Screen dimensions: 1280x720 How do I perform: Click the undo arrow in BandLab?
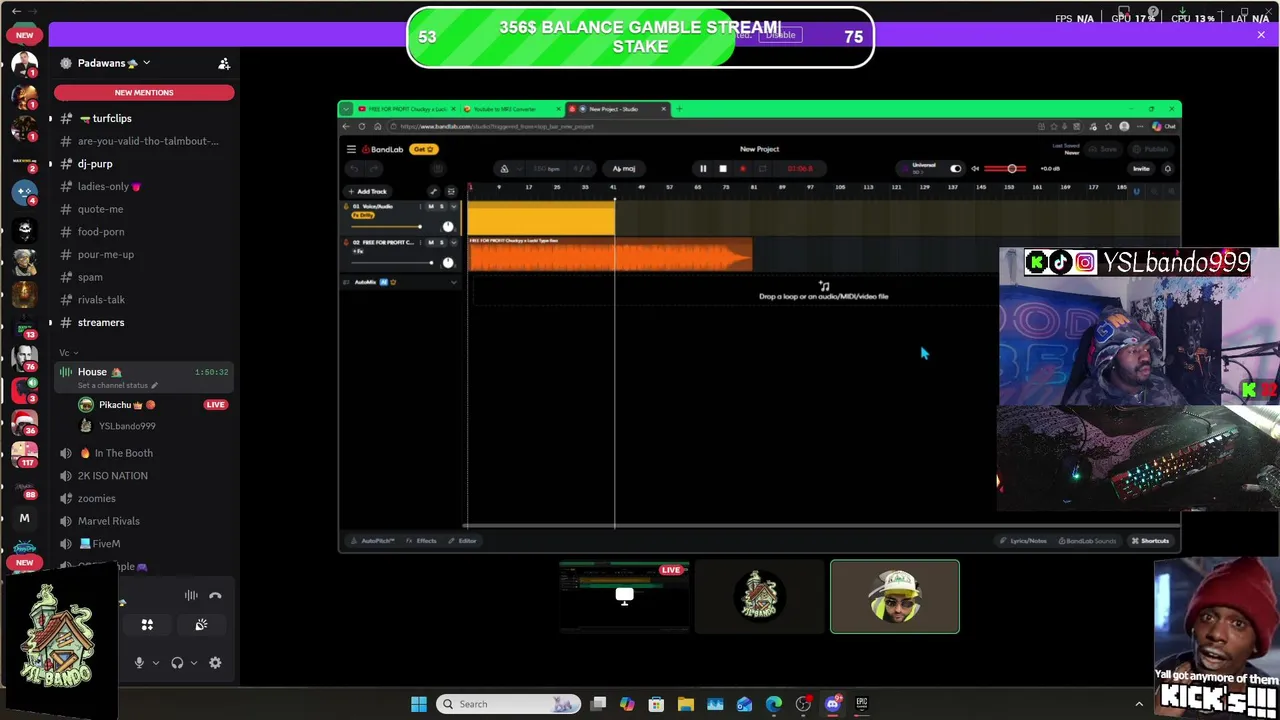pos(354,169)
